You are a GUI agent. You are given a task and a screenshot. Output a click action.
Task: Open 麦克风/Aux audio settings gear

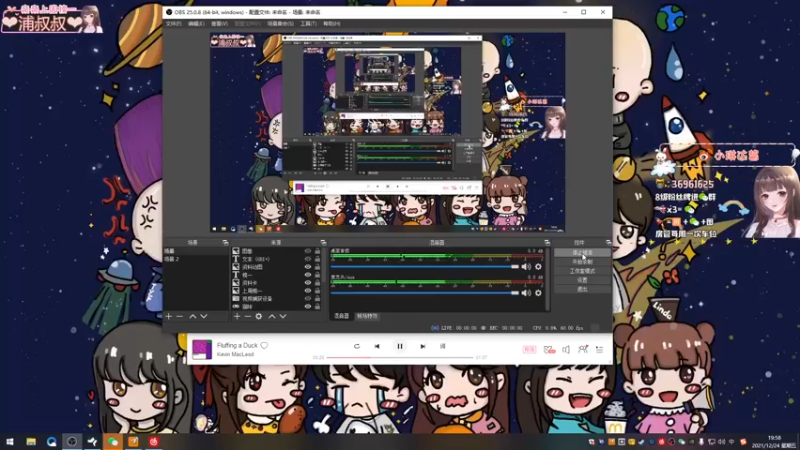538,293
